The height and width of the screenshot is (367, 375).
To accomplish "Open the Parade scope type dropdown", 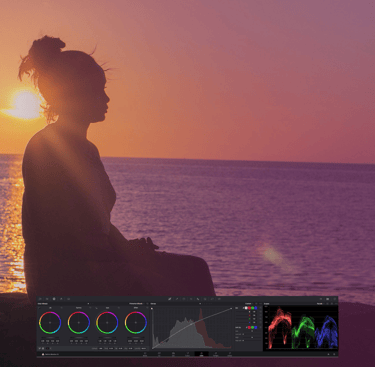I will 320,304.
